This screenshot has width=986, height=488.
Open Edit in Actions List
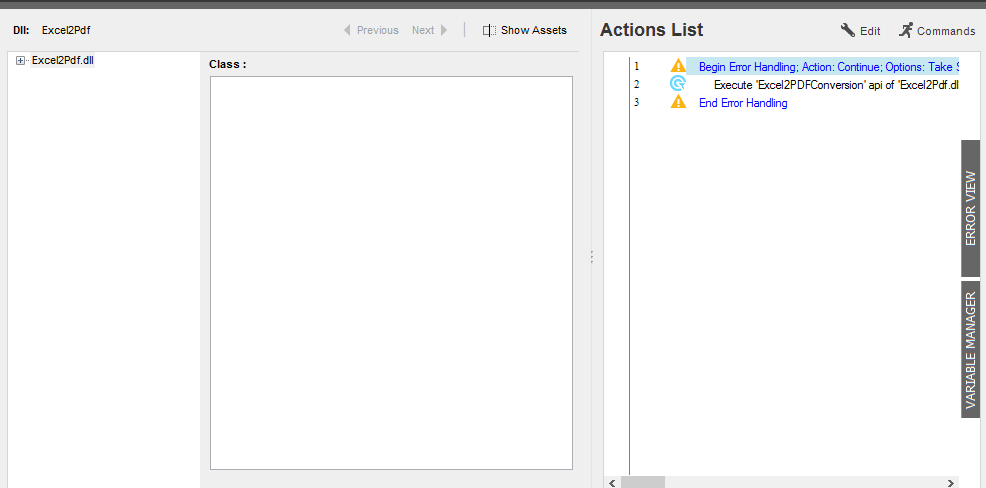(861, 31)
